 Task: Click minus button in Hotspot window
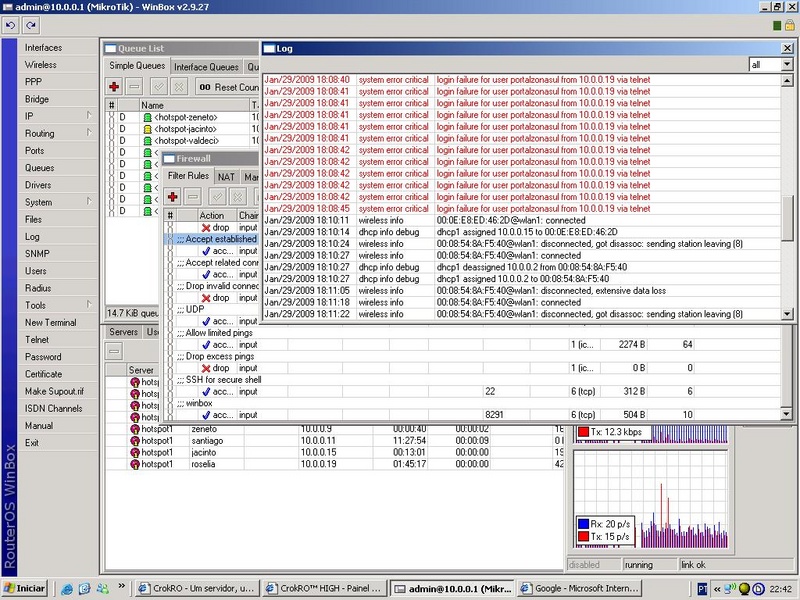[x=114, y=351]
